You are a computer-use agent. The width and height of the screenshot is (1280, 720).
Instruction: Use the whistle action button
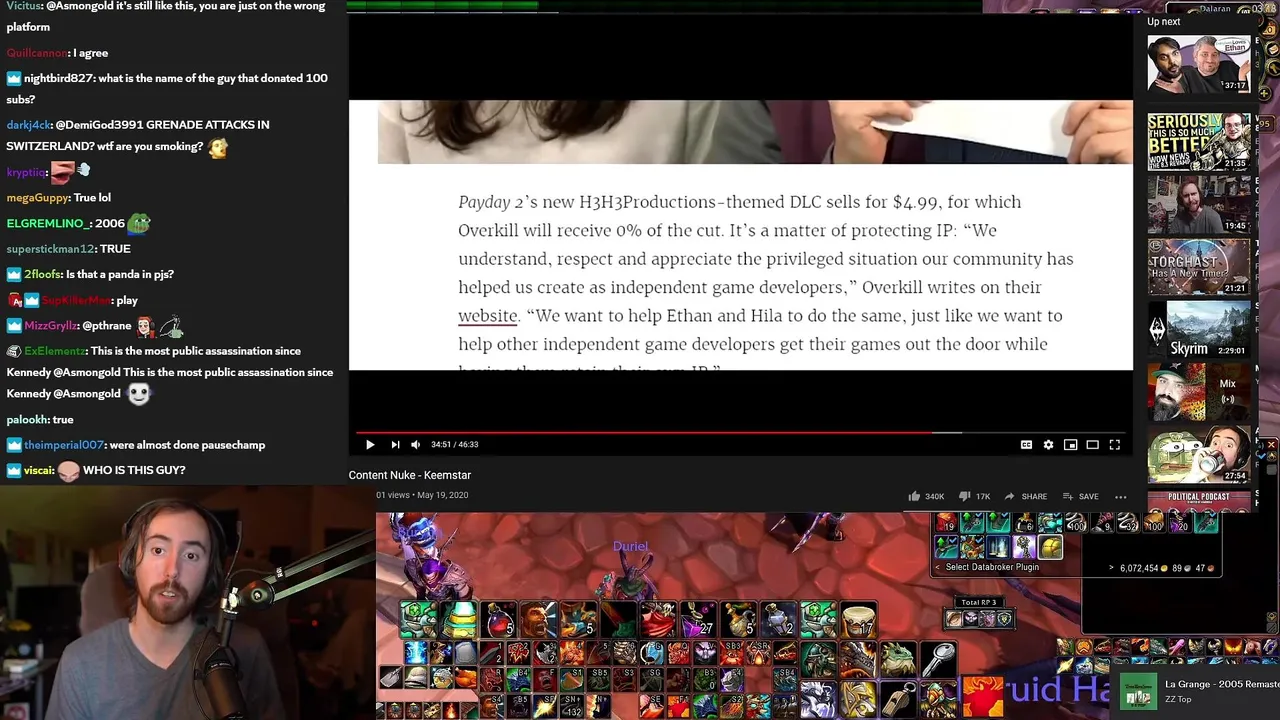click(x=898, y=699)
